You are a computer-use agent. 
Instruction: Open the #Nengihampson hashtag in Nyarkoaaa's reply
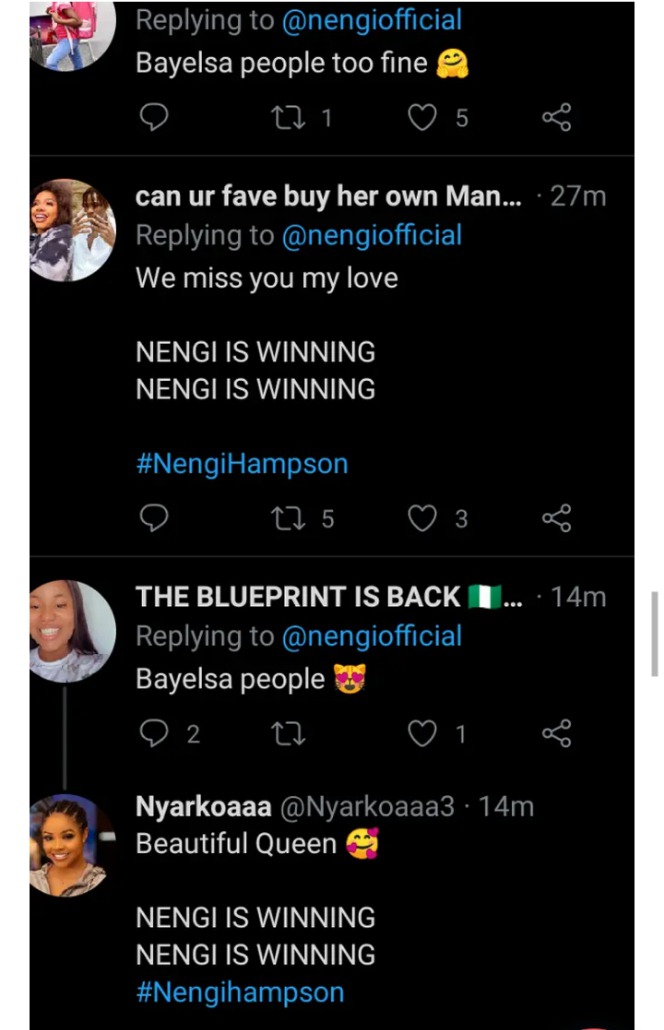(x=240, y=991)
